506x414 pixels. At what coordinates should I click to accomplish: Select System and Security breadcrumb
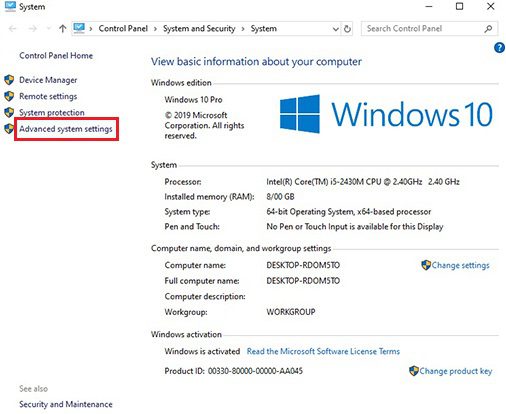199,29
